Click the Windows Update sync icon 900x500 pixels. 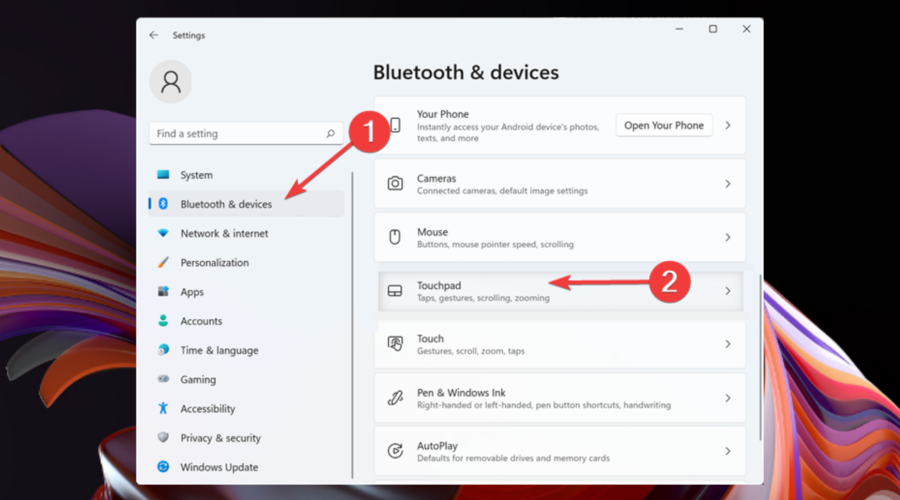(163, 467)
